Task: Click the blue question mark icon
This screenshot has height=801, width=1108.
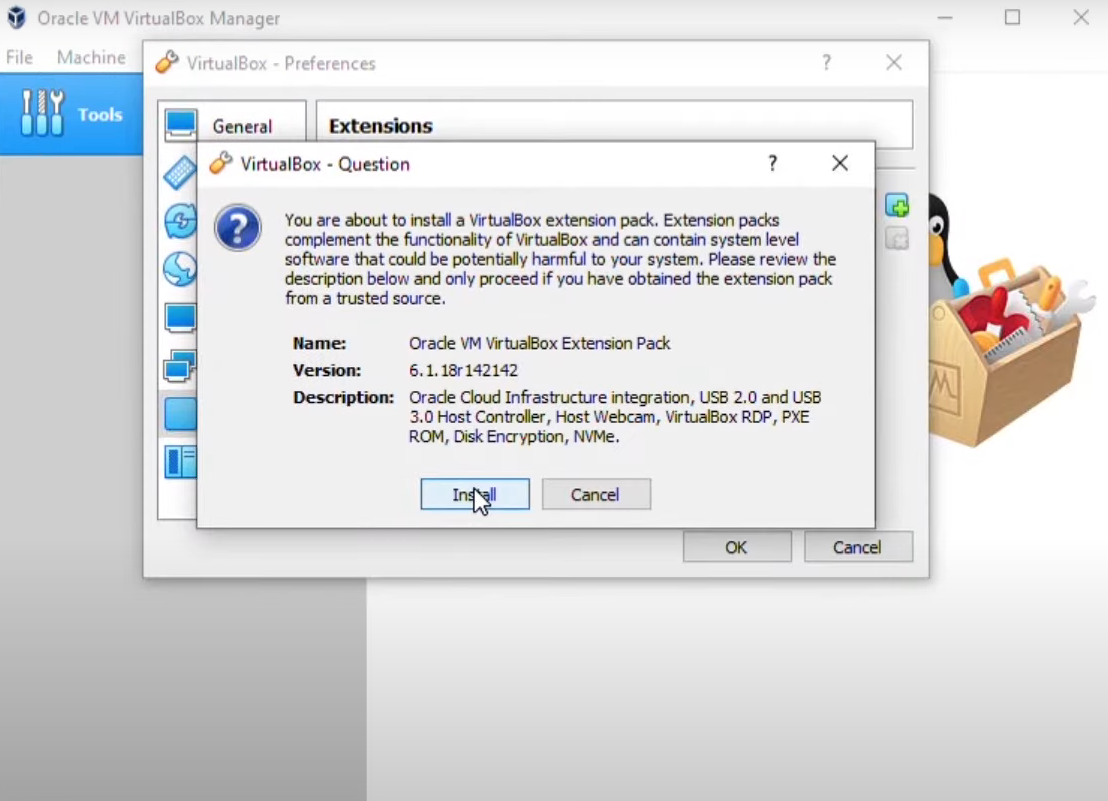Action: [x=238, y=227]
